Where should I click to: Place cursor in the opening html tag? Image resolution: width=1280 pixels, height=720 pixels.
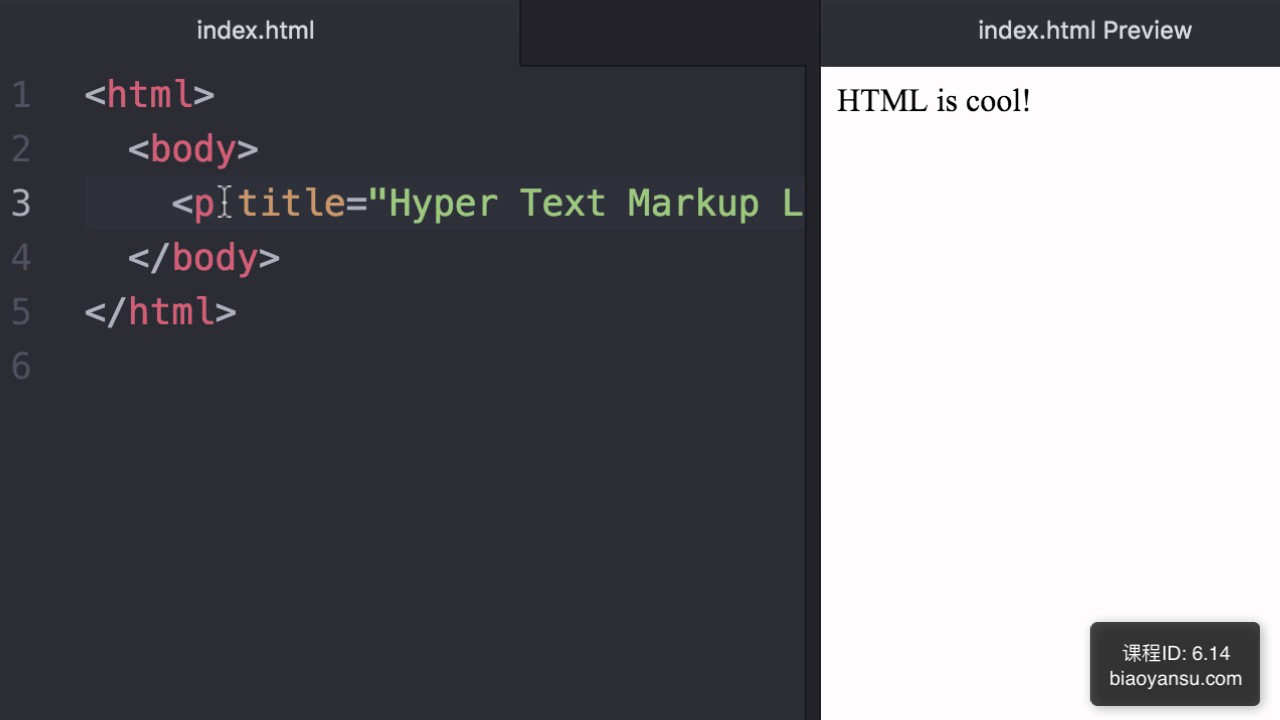pyautogui.click(x=150, y=95)
